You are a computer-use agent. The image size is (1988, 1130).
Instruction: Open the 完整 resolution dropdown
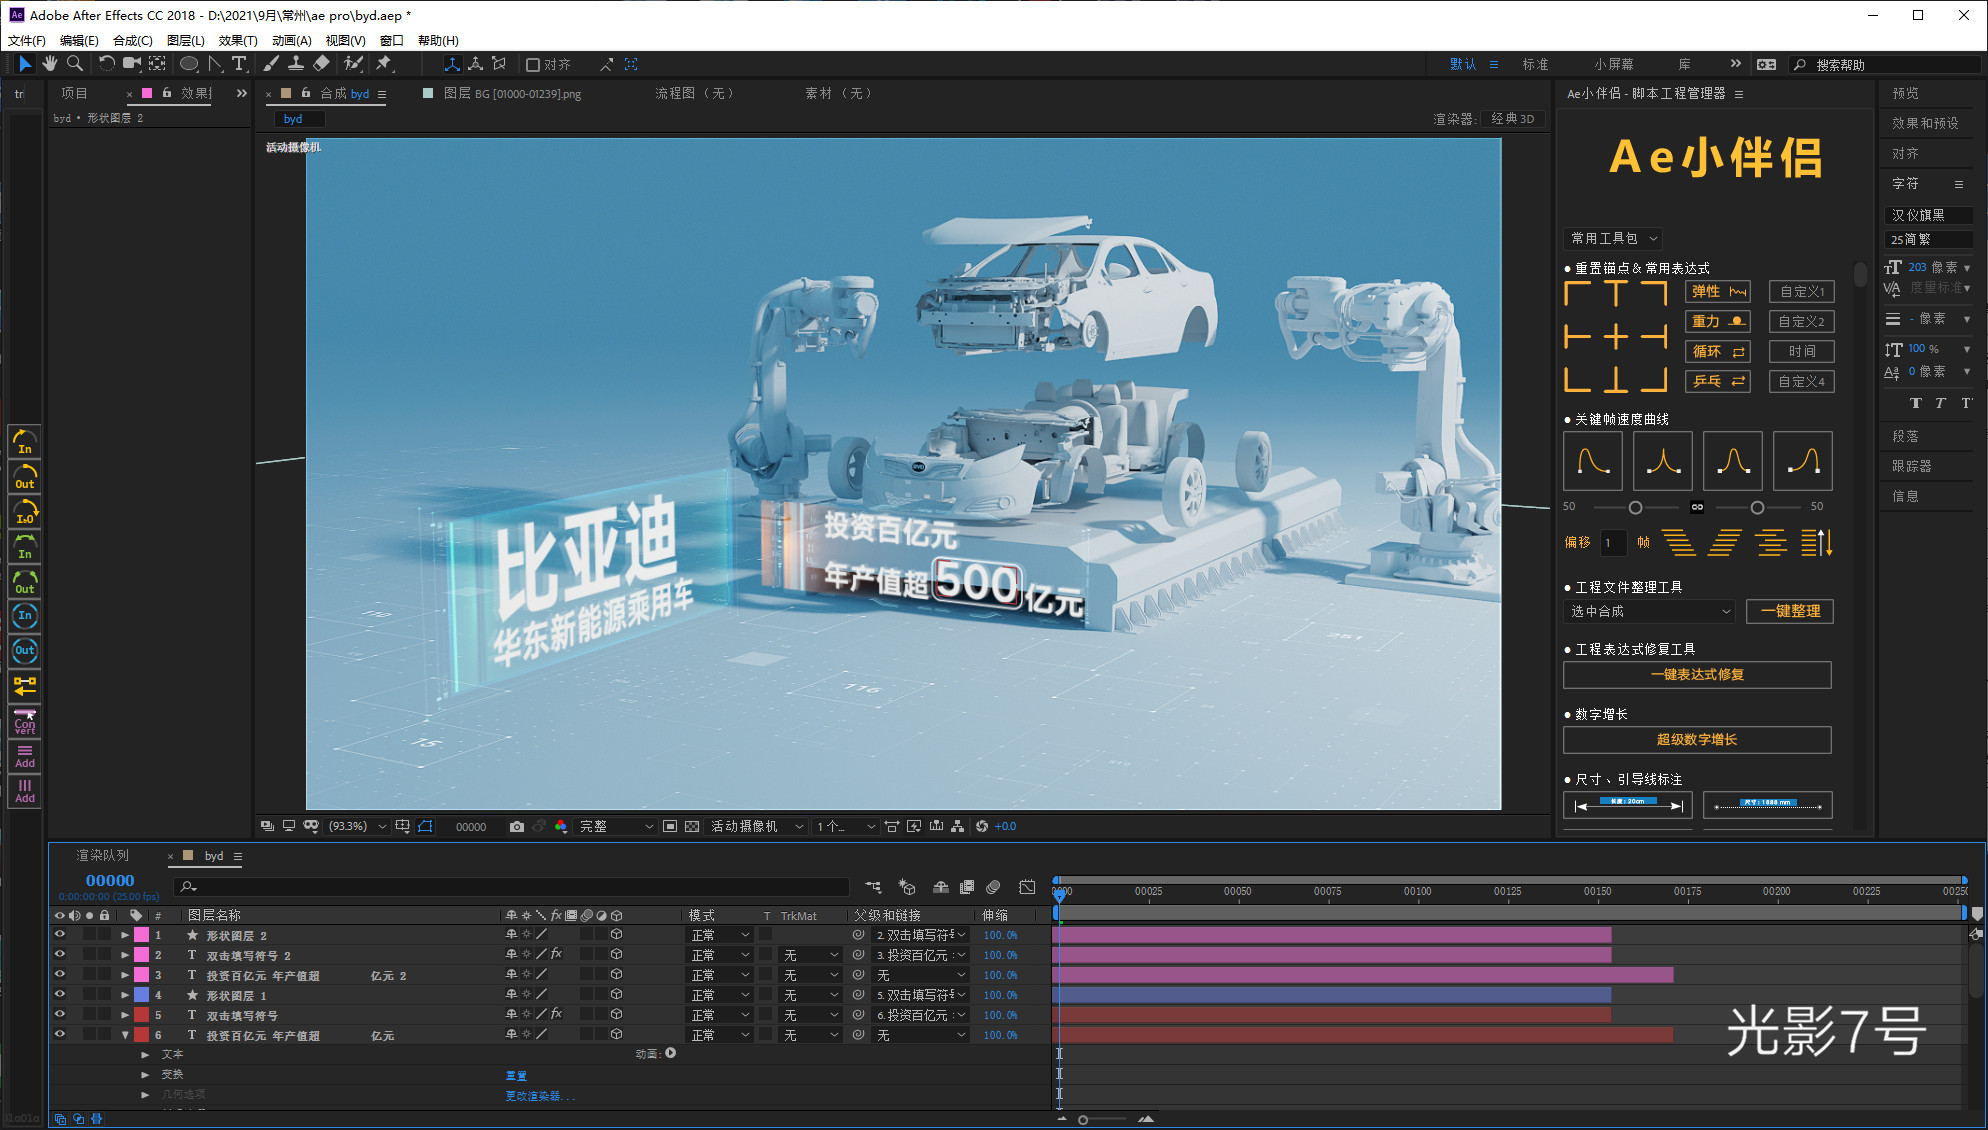point(615,826)
